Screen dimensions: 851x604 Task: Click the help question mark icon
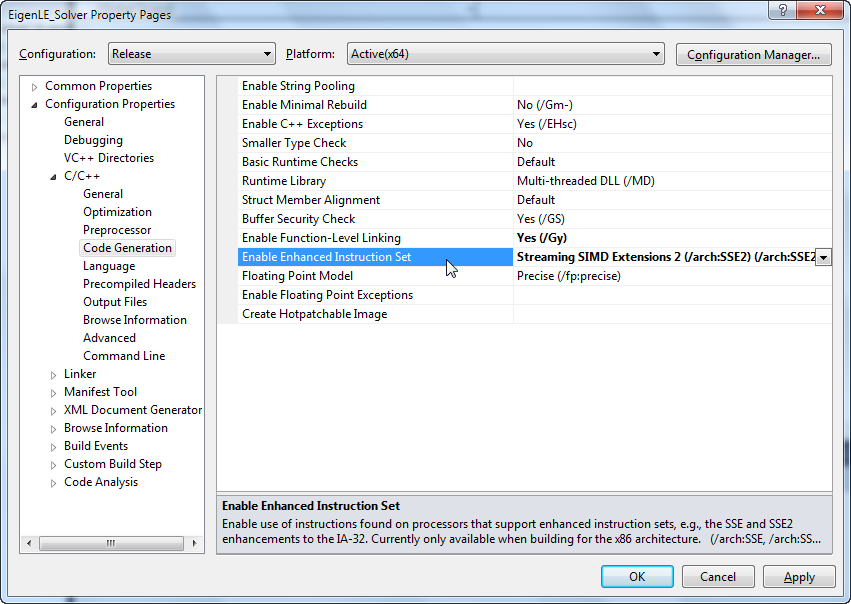coord(782,13)
